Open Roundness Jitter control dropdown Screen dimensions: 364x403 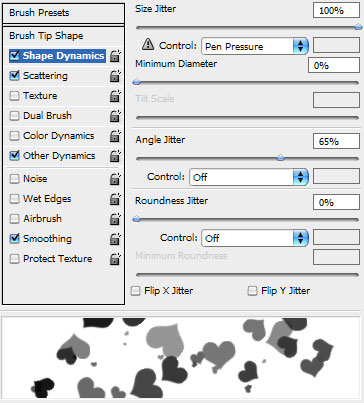[x=255, y=238]
